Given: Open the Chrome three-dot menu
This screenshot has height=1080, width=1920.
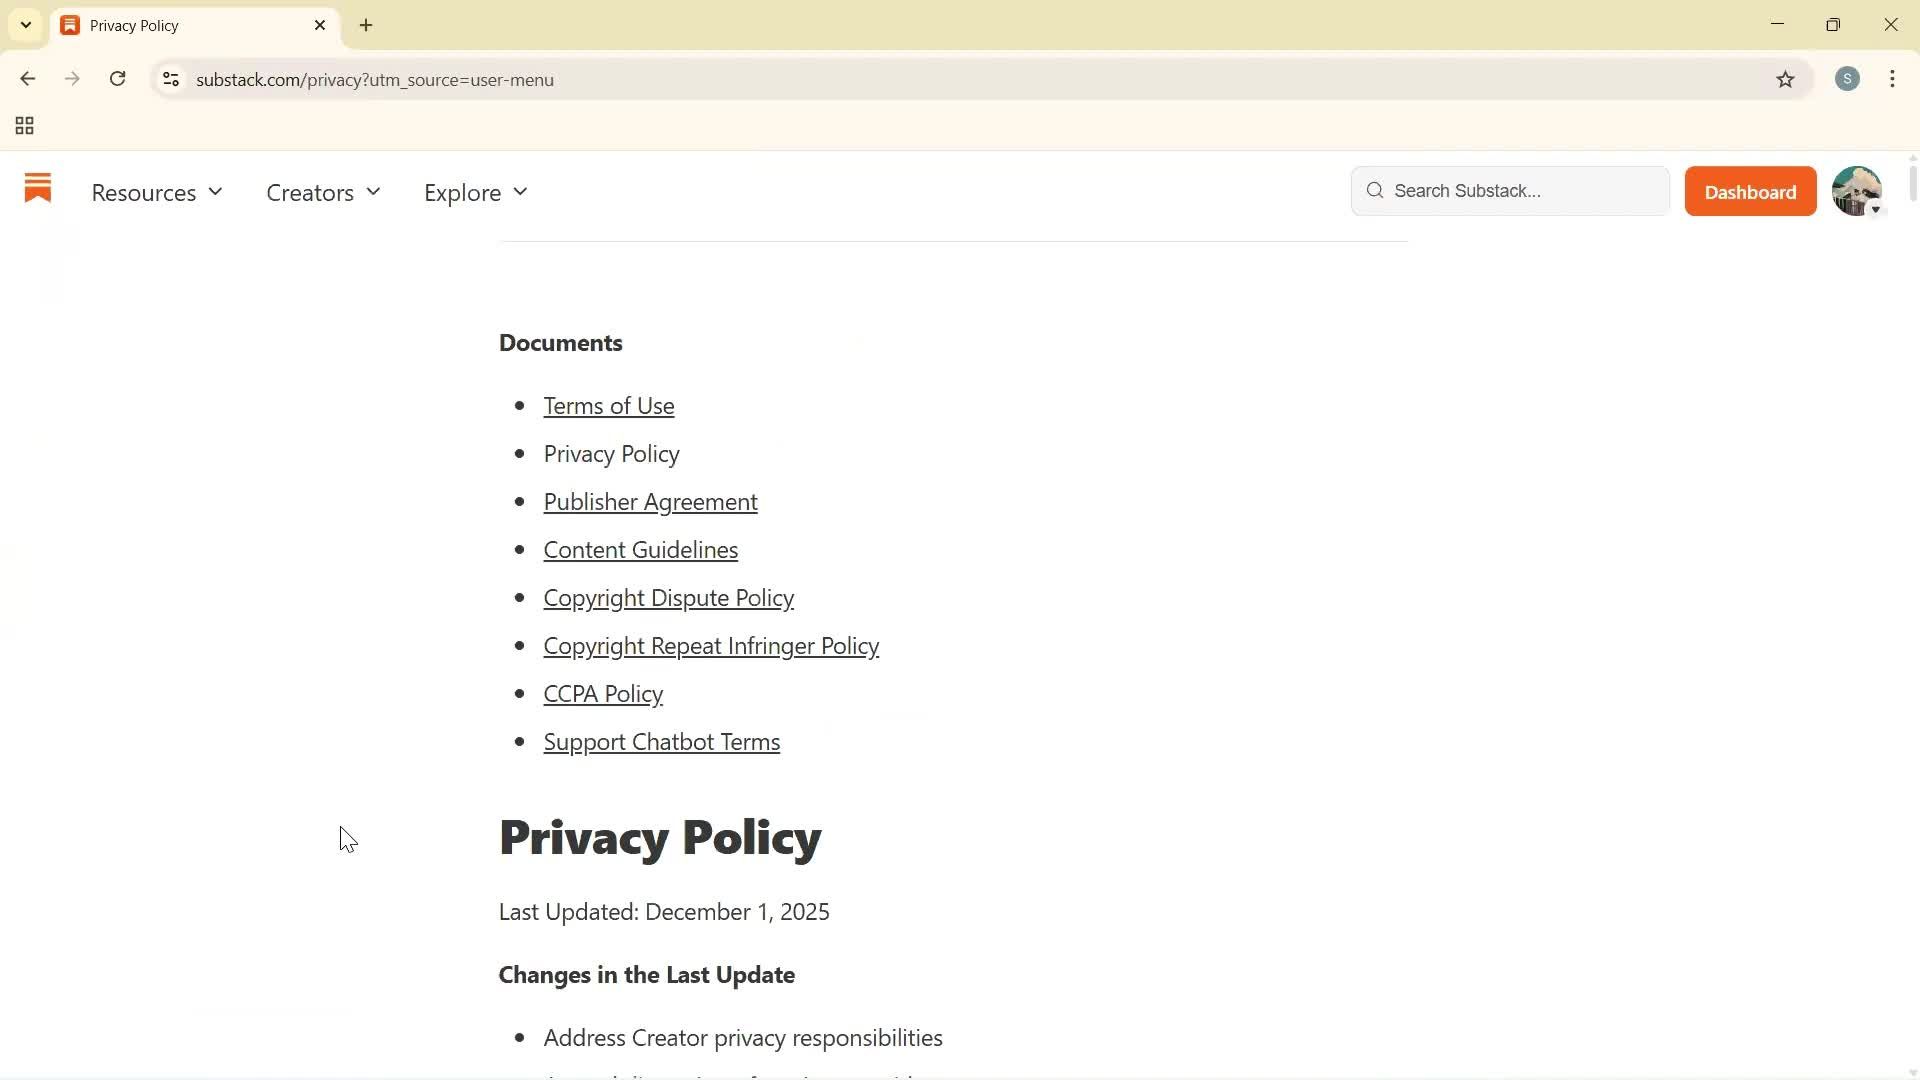Looking at the screenshot, I should (x=1892, y=79).
